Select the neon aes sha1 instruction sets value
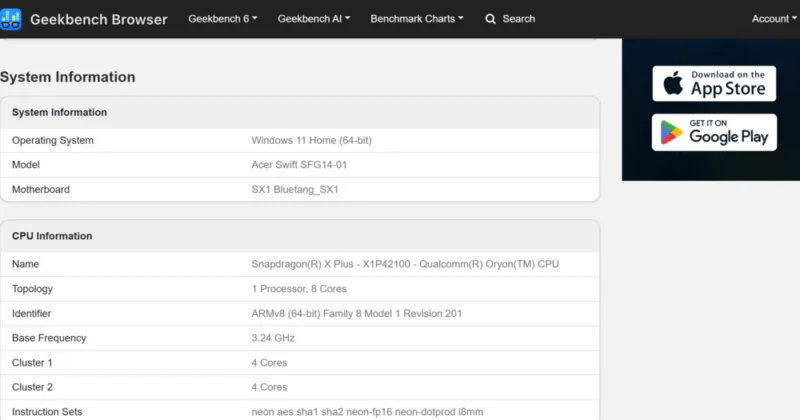The image size is (800, 420). (x=367, y=412)
